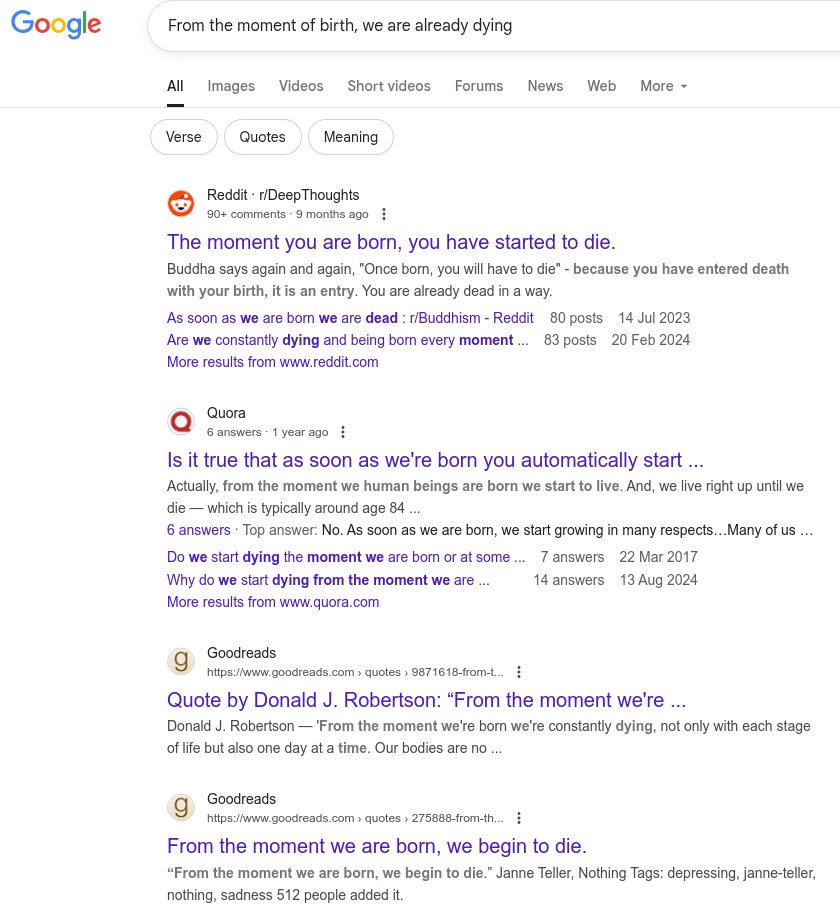The image size is (840, 918).
Task: Open 'The moment you are born' Reddit link
Action: click(x=391, y=242)
